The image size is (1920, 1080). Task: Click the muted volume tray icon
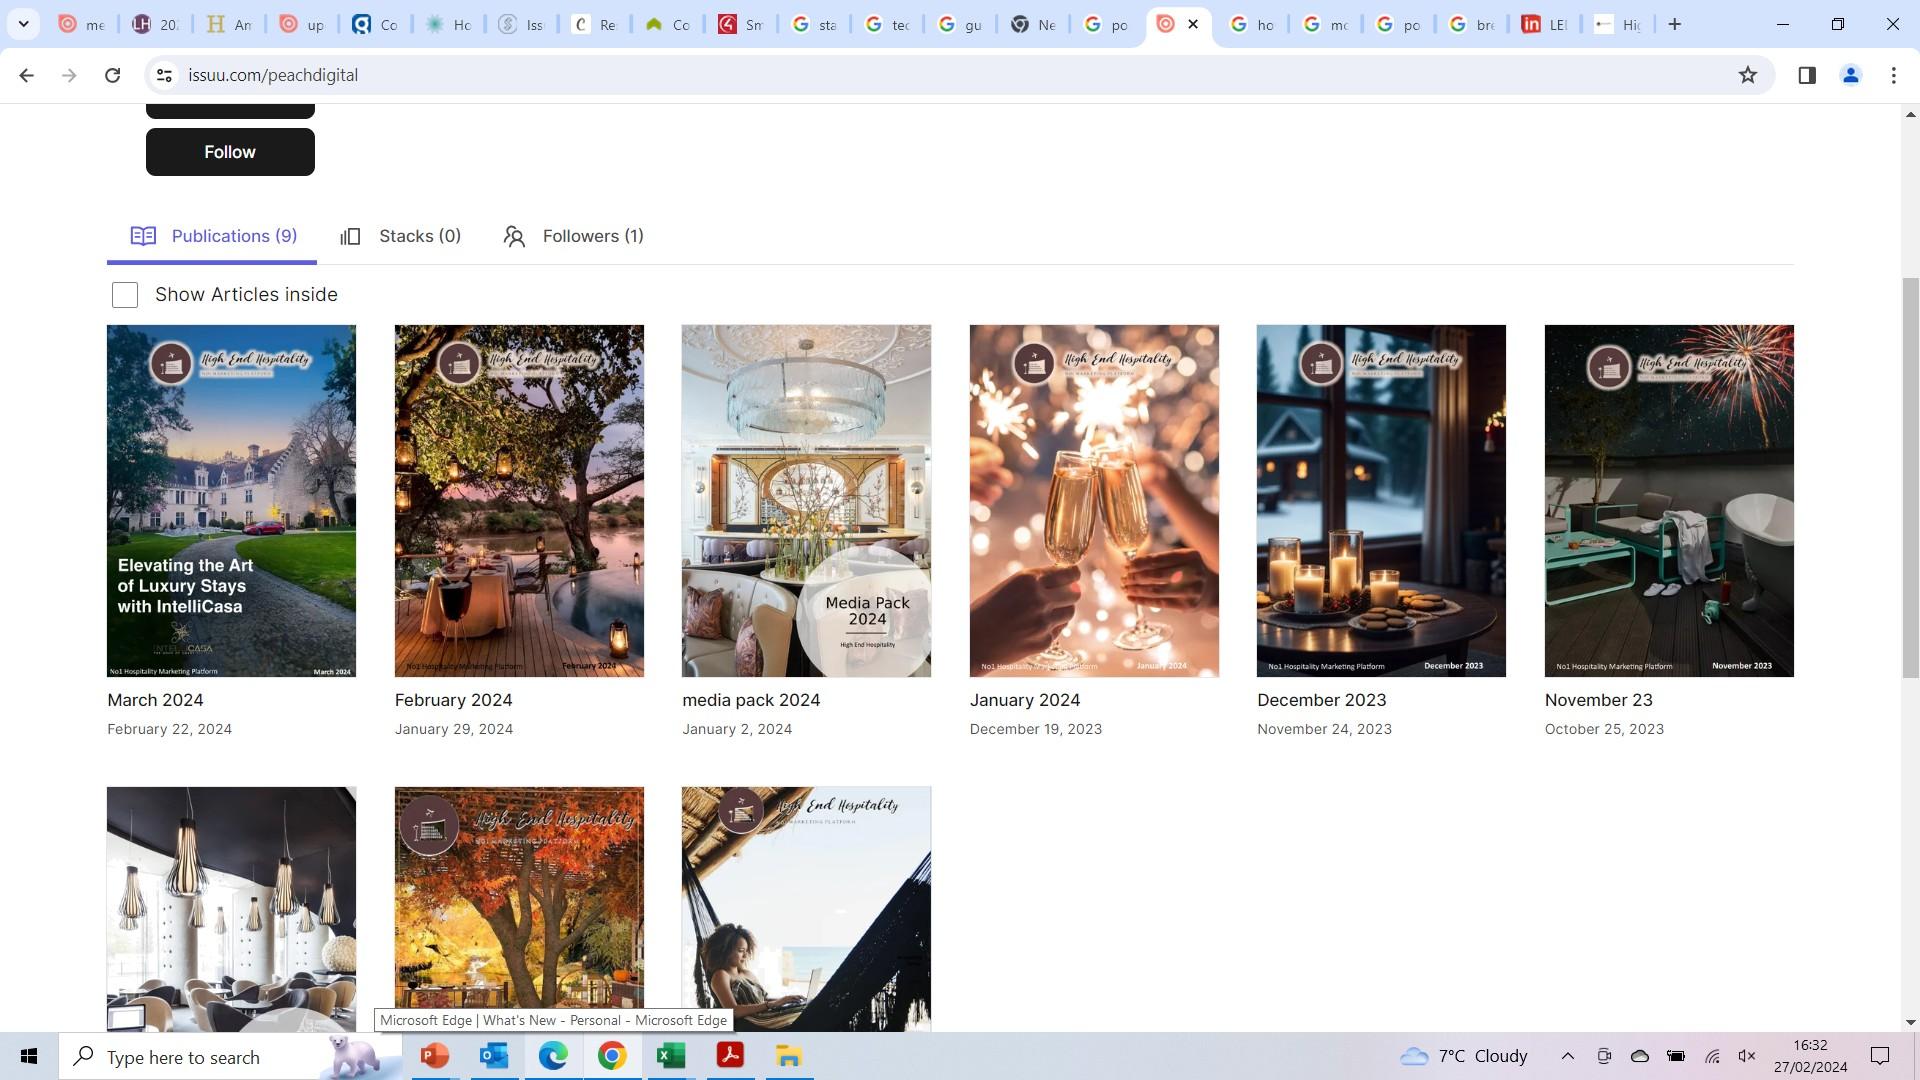(x=1747, y=1057)
